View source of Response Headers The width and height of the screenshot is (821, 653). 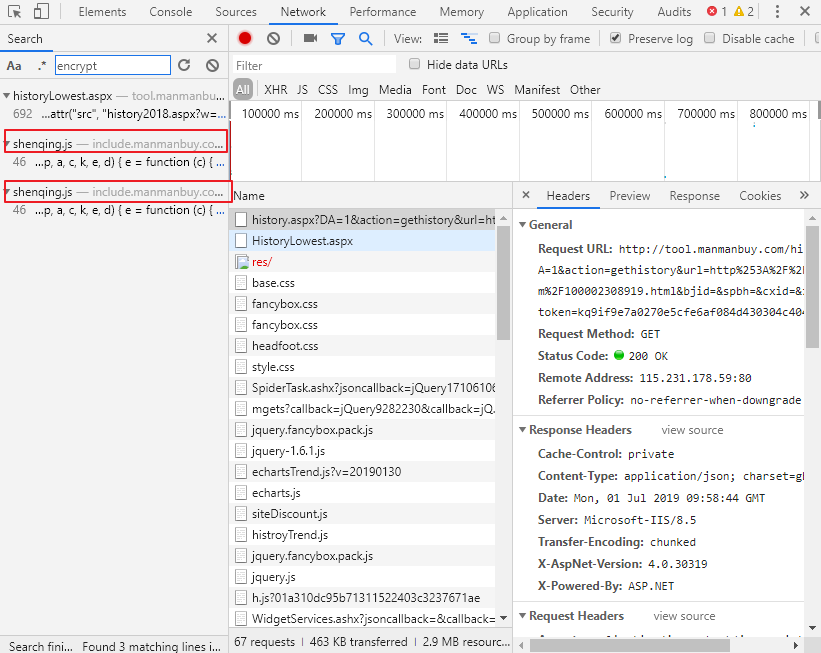click(692, 430)
